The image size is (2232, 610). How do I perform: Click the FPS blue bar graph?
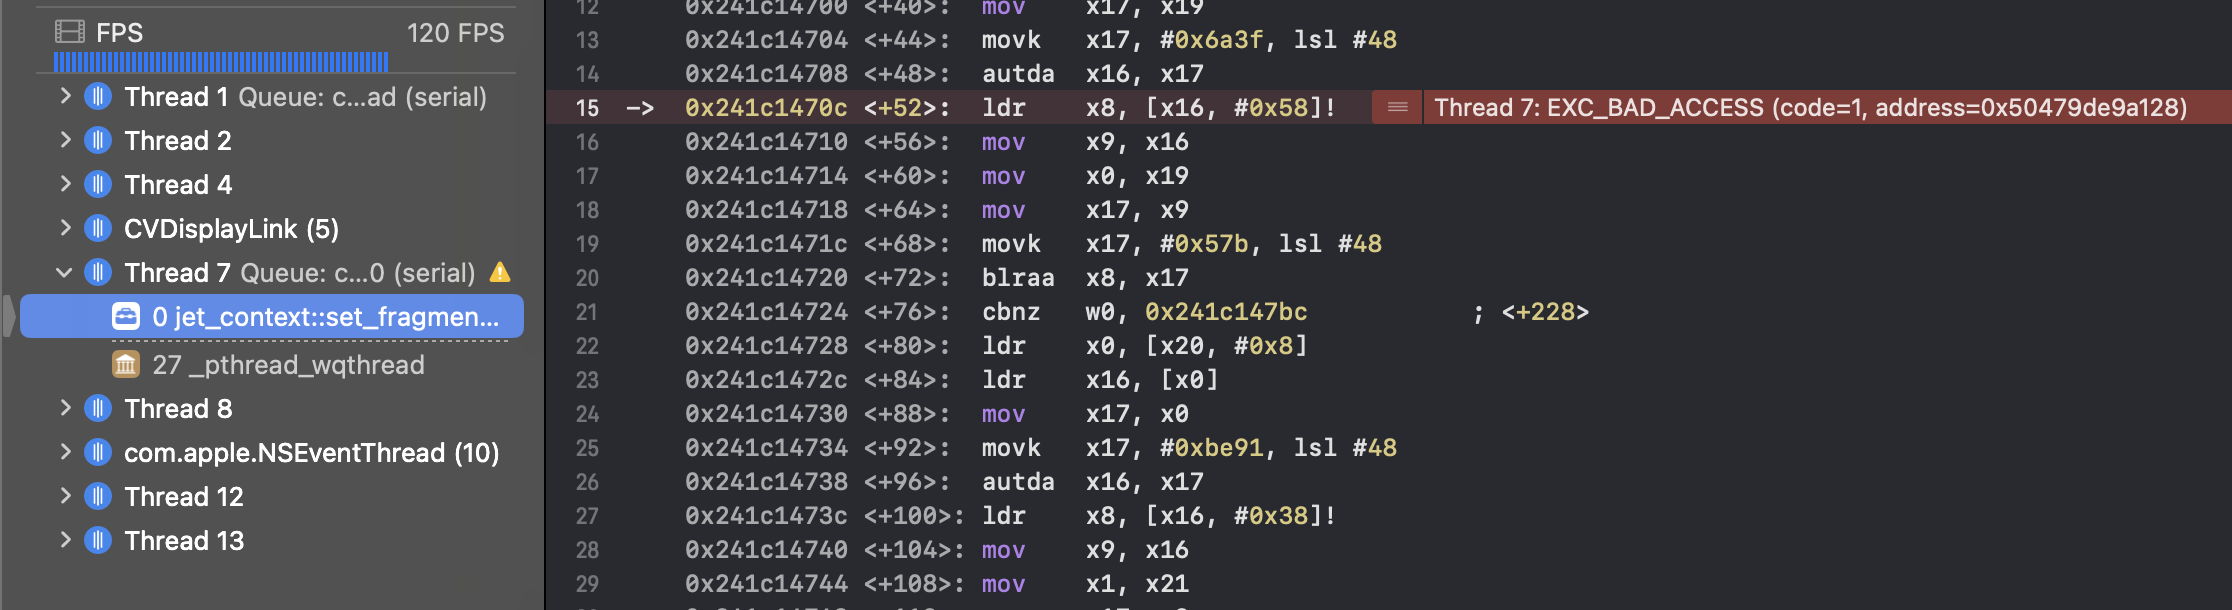(221, 62)
